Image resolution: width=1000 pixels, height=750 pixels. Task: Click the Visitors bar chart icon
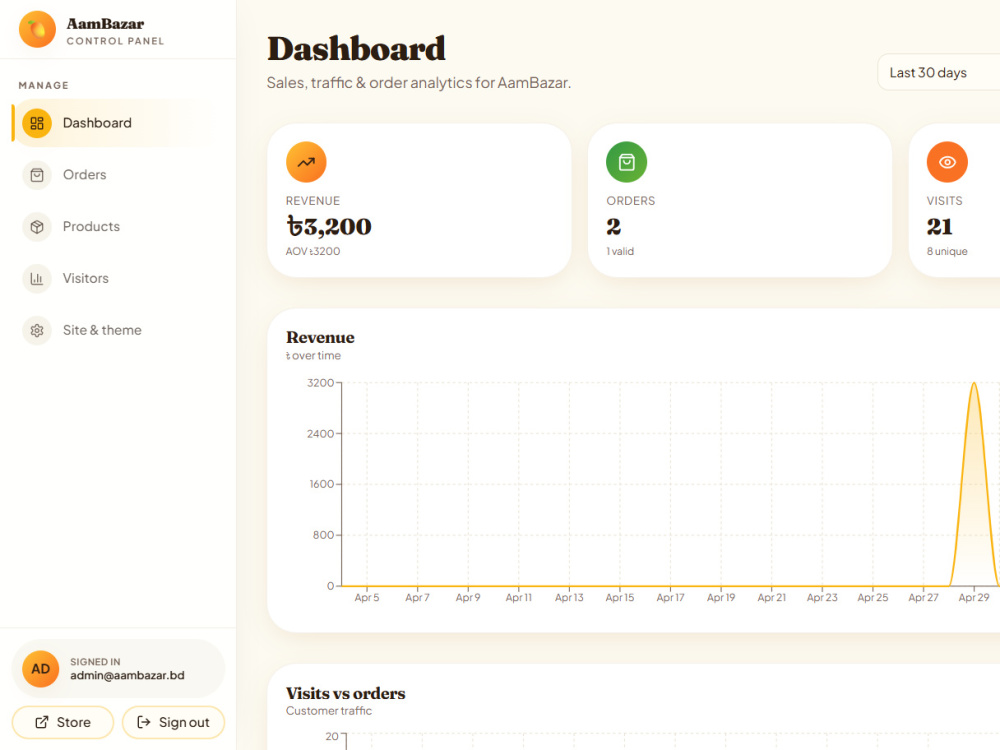click(37, 279)
